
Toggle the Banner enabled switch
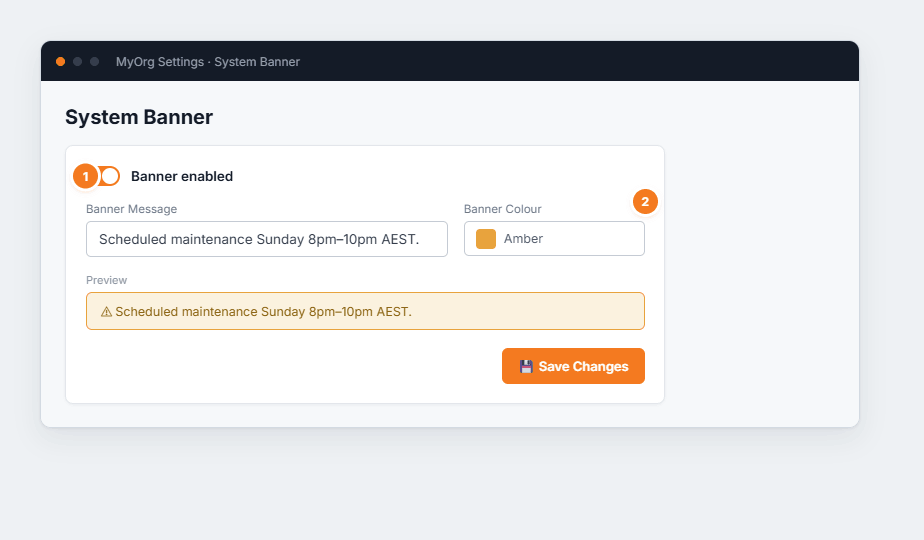pyautogui.click(x=104, y=176)
